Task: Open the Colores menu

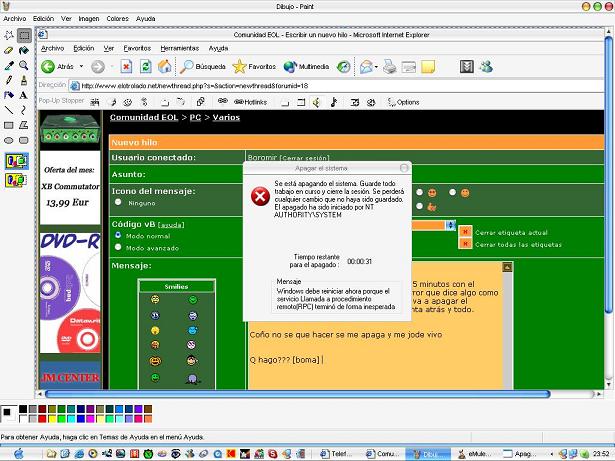Action: coord(117,19)
